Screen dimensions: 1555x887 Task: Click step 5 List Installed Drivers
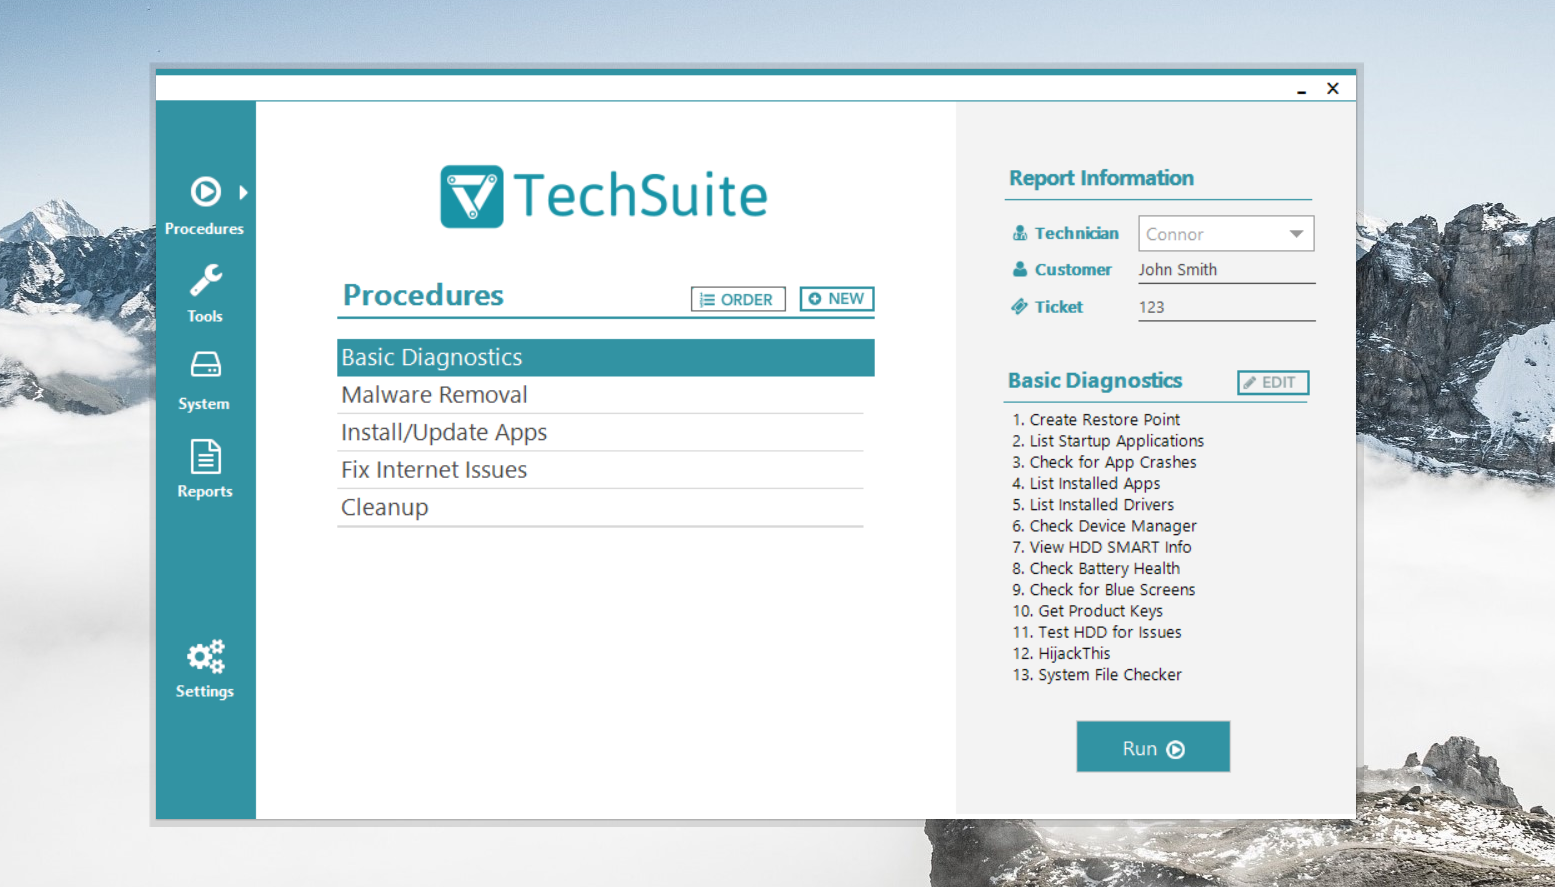coord(1093,505)
